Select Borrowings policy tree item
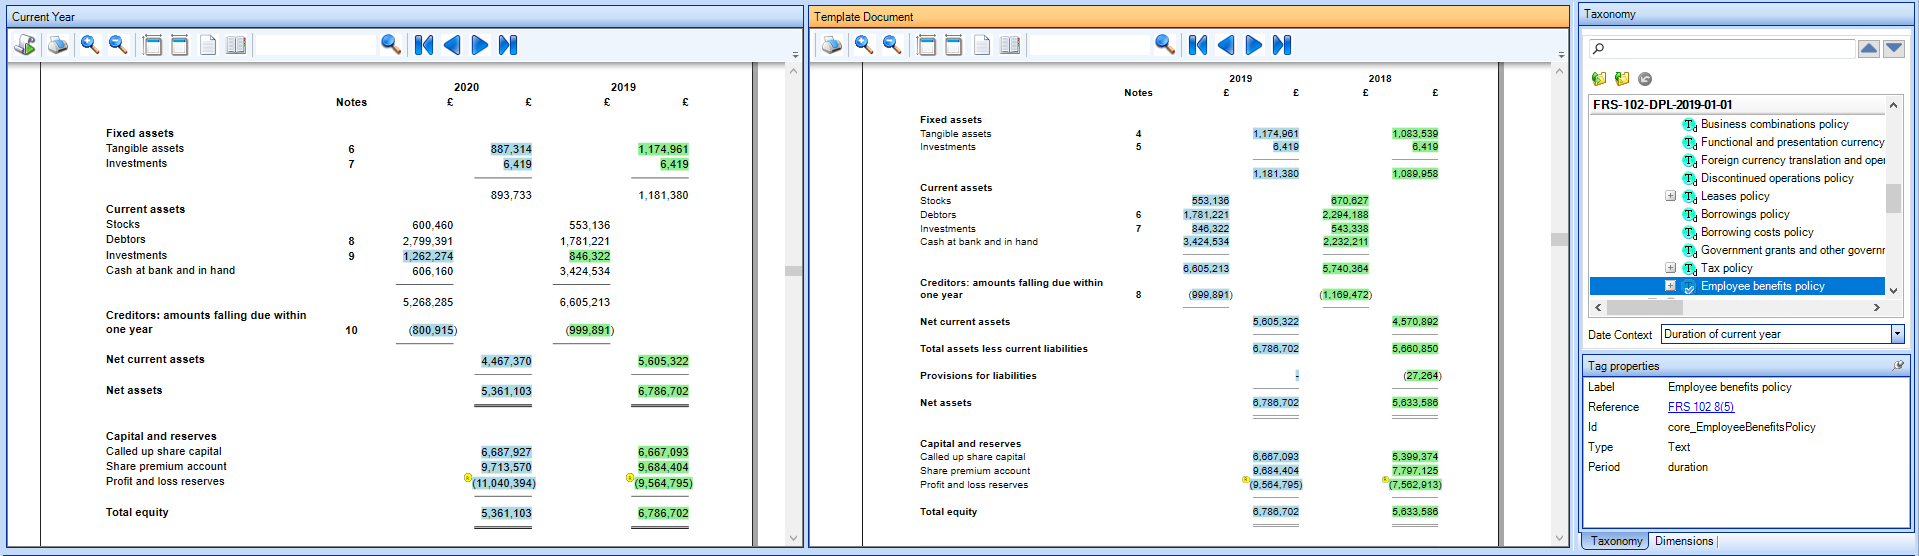 click(x=1745, y=214)
